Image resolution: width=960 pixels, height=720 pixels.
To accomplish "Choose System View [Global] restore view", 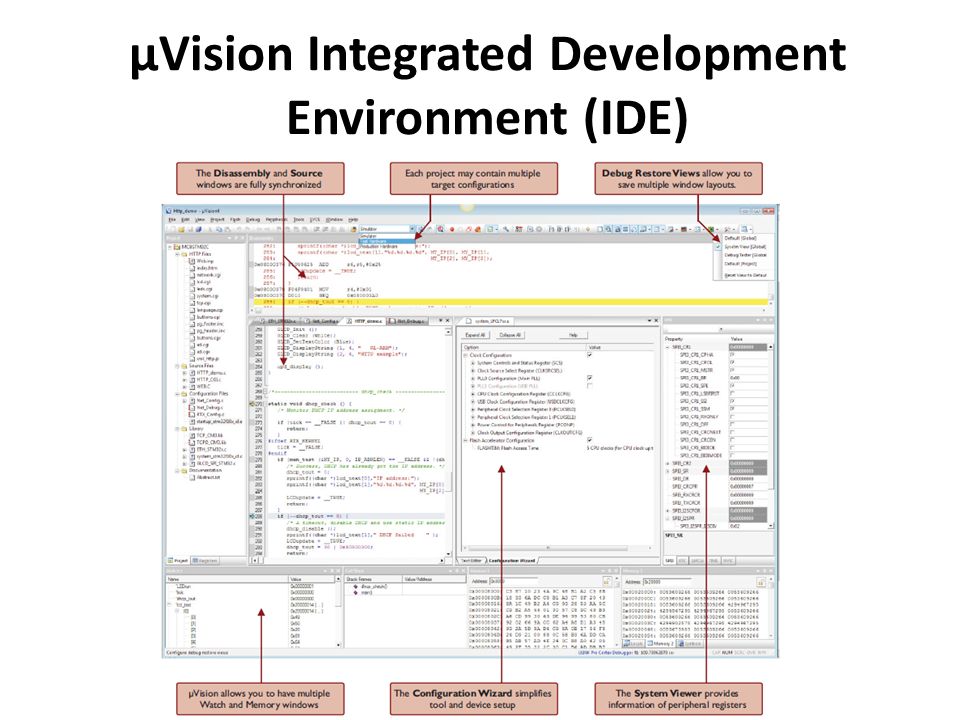I will pos(745,247).
